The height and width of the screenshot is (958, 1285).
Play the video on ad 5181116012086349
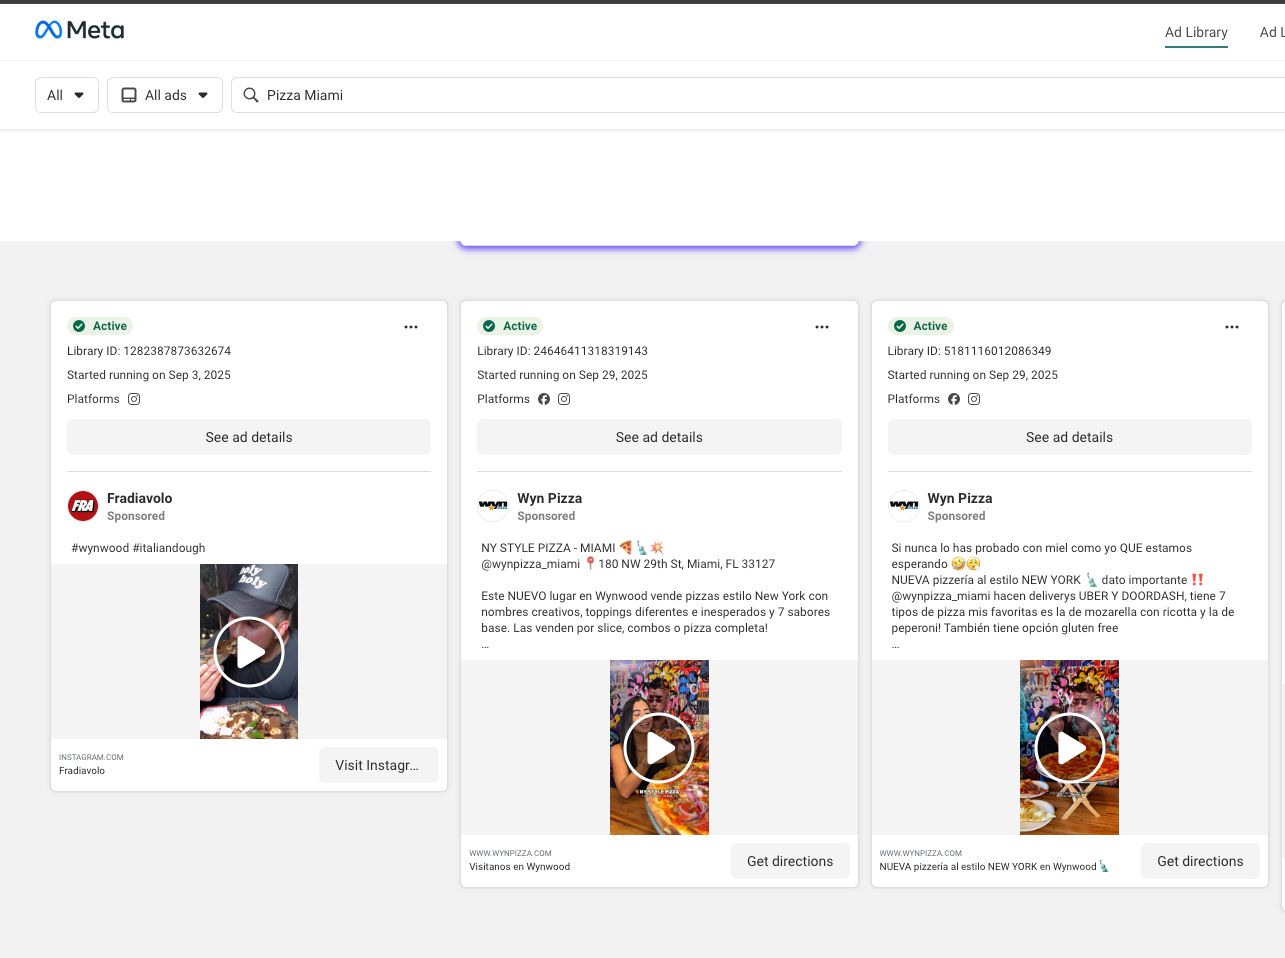1069,748
